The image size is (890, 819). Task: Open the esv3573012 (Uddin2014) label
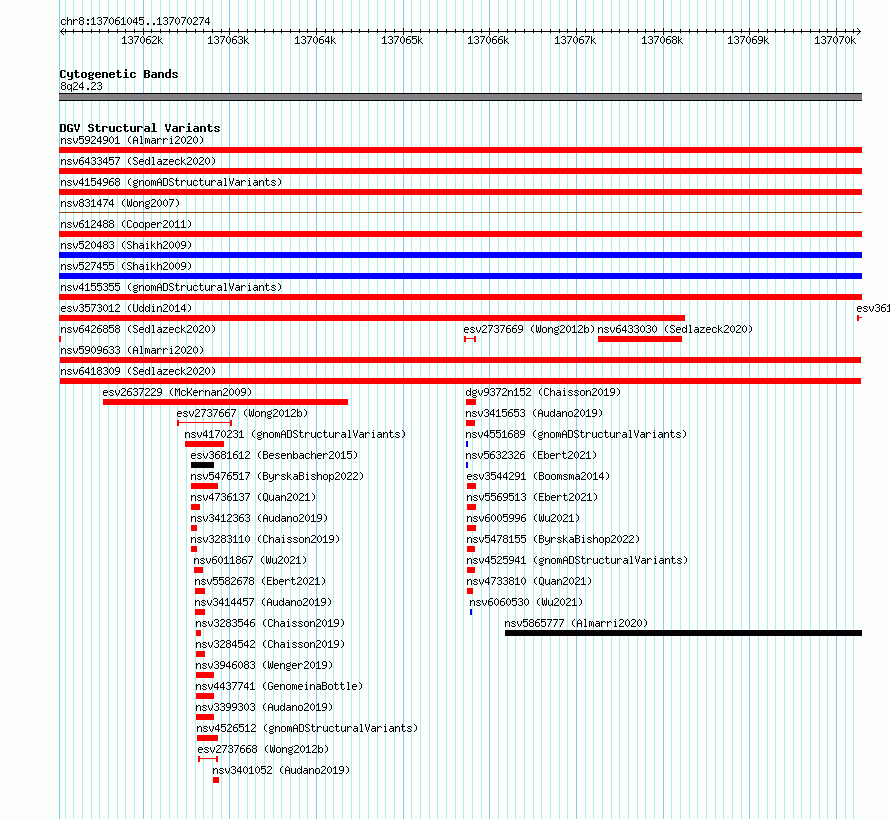click(126, 308)
